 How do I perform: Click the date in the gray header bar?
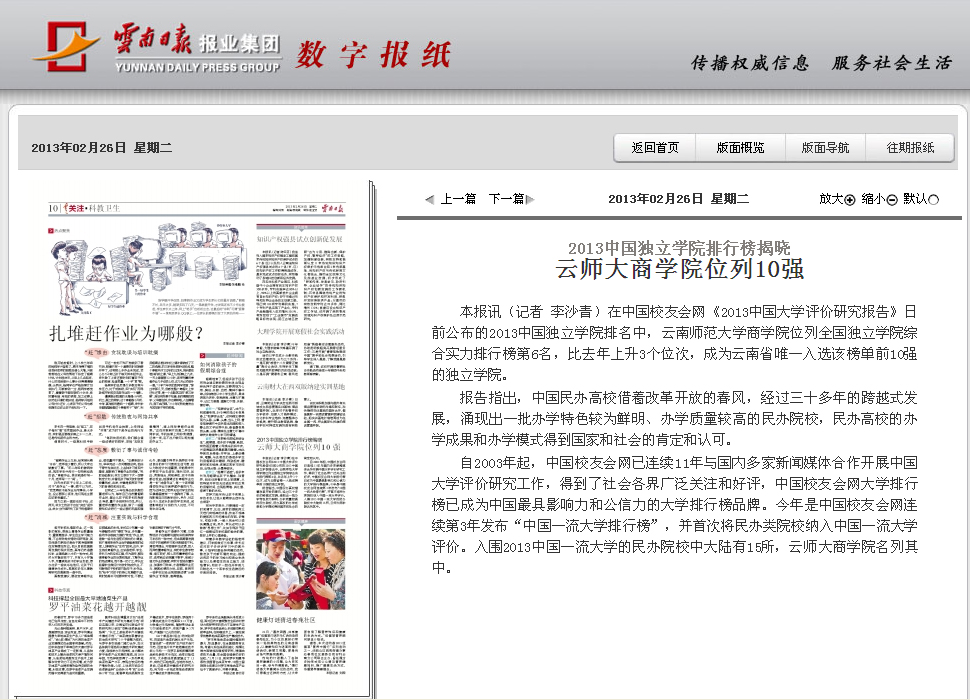click(x=101, y=148)
